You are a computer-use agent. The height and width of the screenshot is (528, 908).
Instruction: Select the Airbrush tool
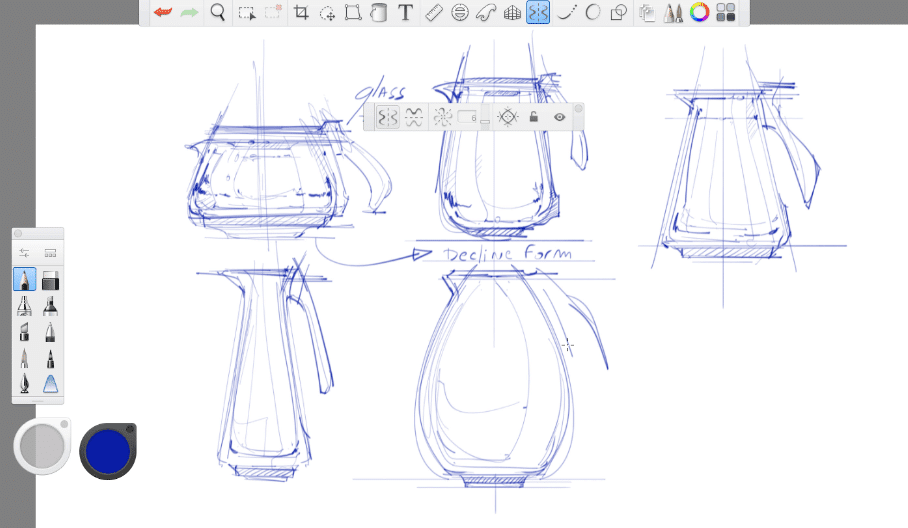[24, 306]
